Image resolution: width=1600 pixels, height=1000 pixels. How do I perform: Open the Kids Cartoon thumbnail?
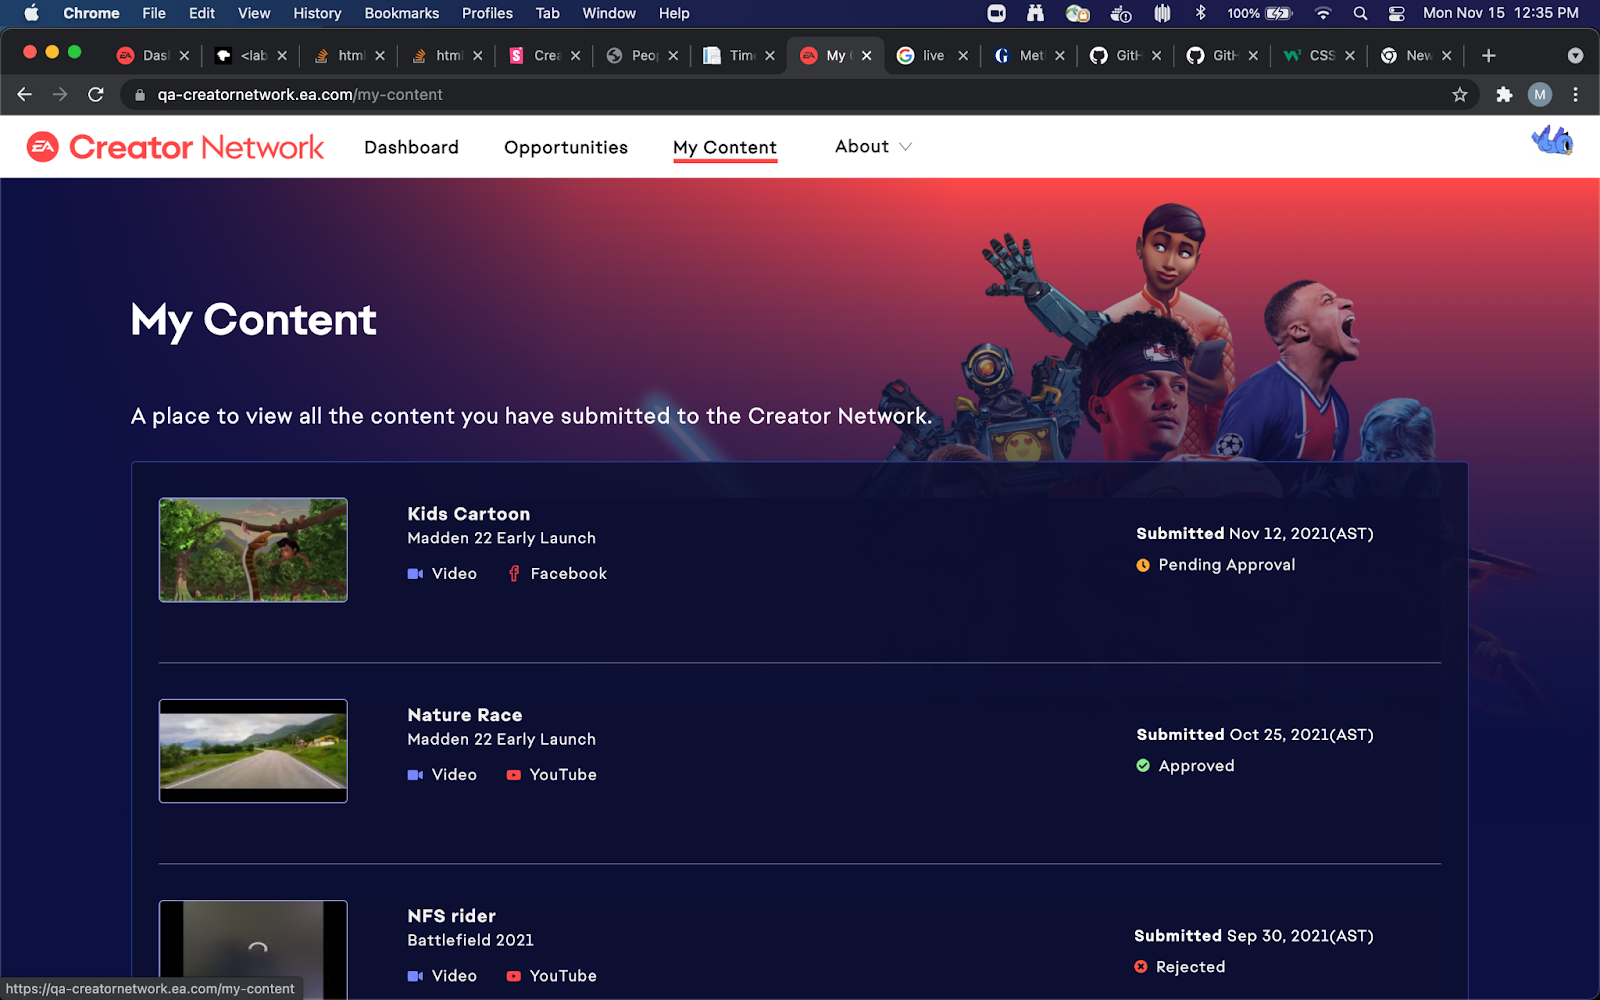[x=253, y=550]
